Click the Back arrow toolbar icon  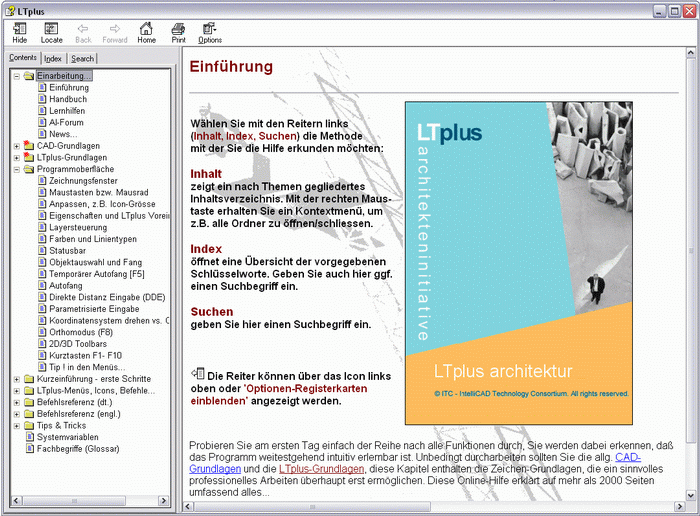click(x=83, y=29)
